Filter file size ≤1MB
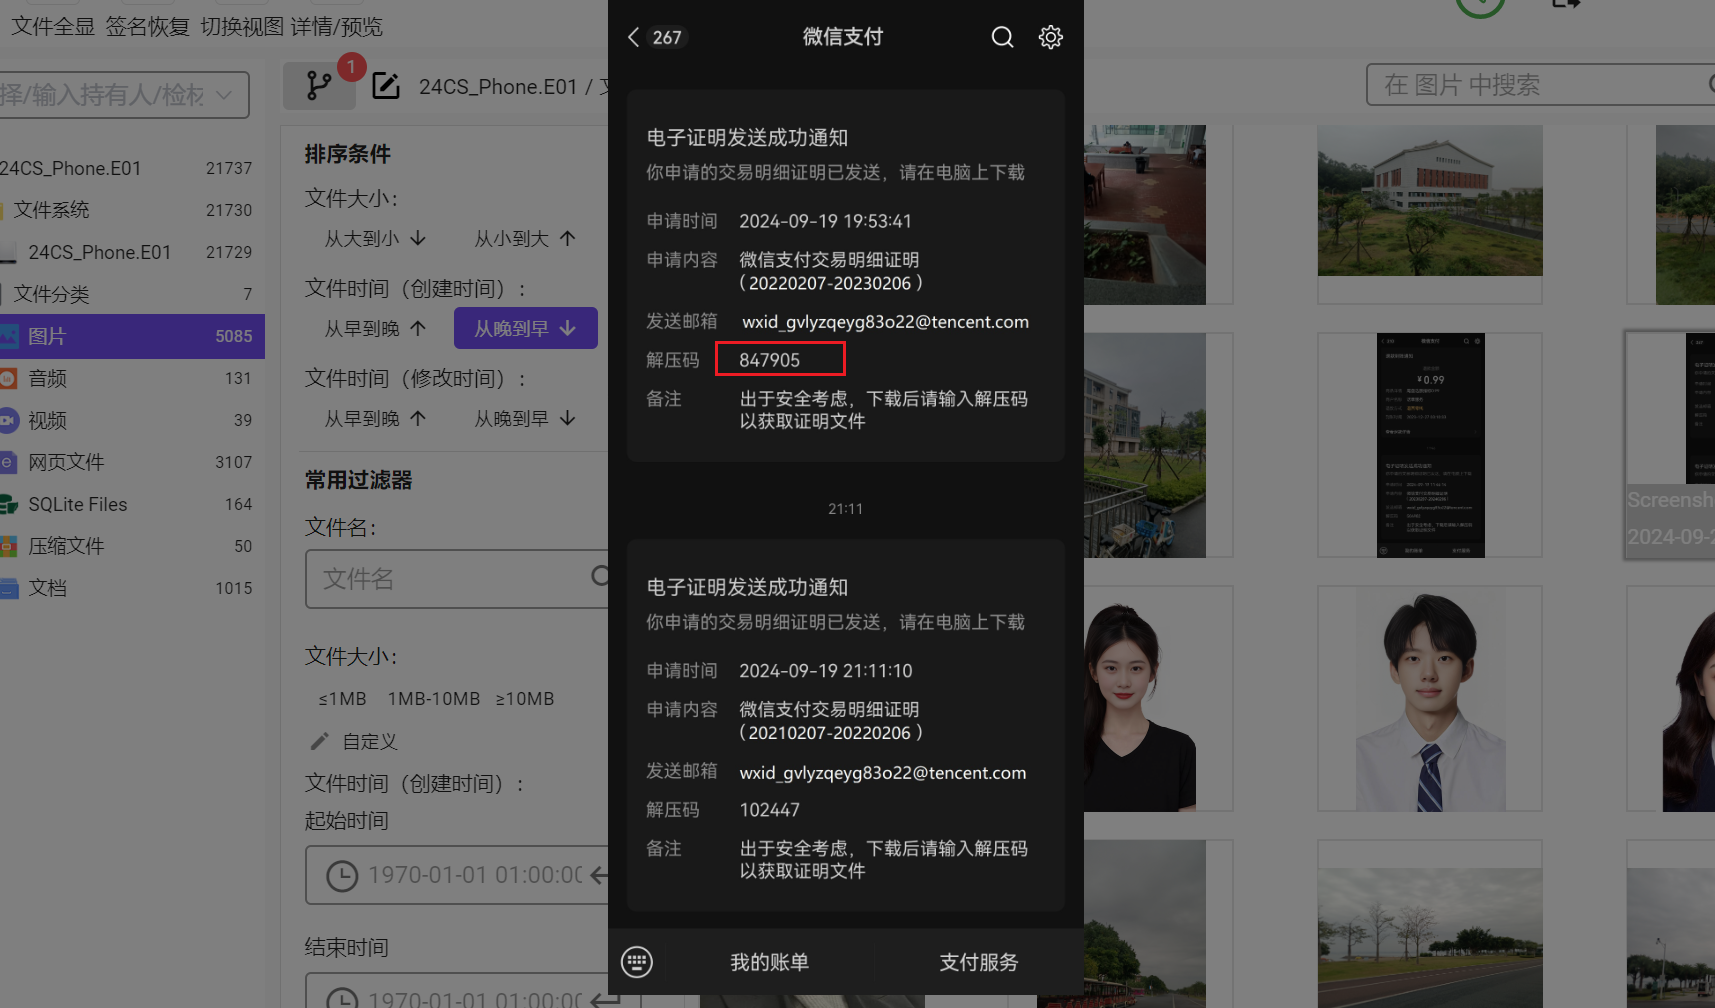 tap(343, 699)
